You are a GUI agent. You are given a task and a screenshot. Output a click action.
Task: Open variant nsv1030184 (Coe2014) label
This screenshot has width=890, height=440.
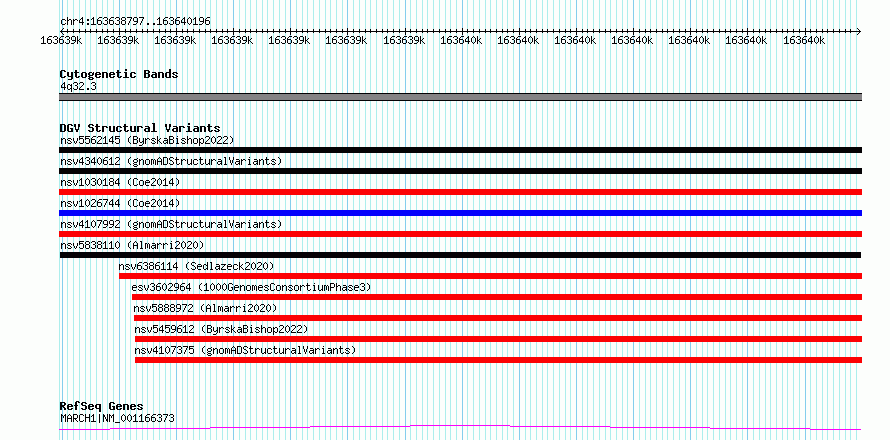[x=120, y=182]
